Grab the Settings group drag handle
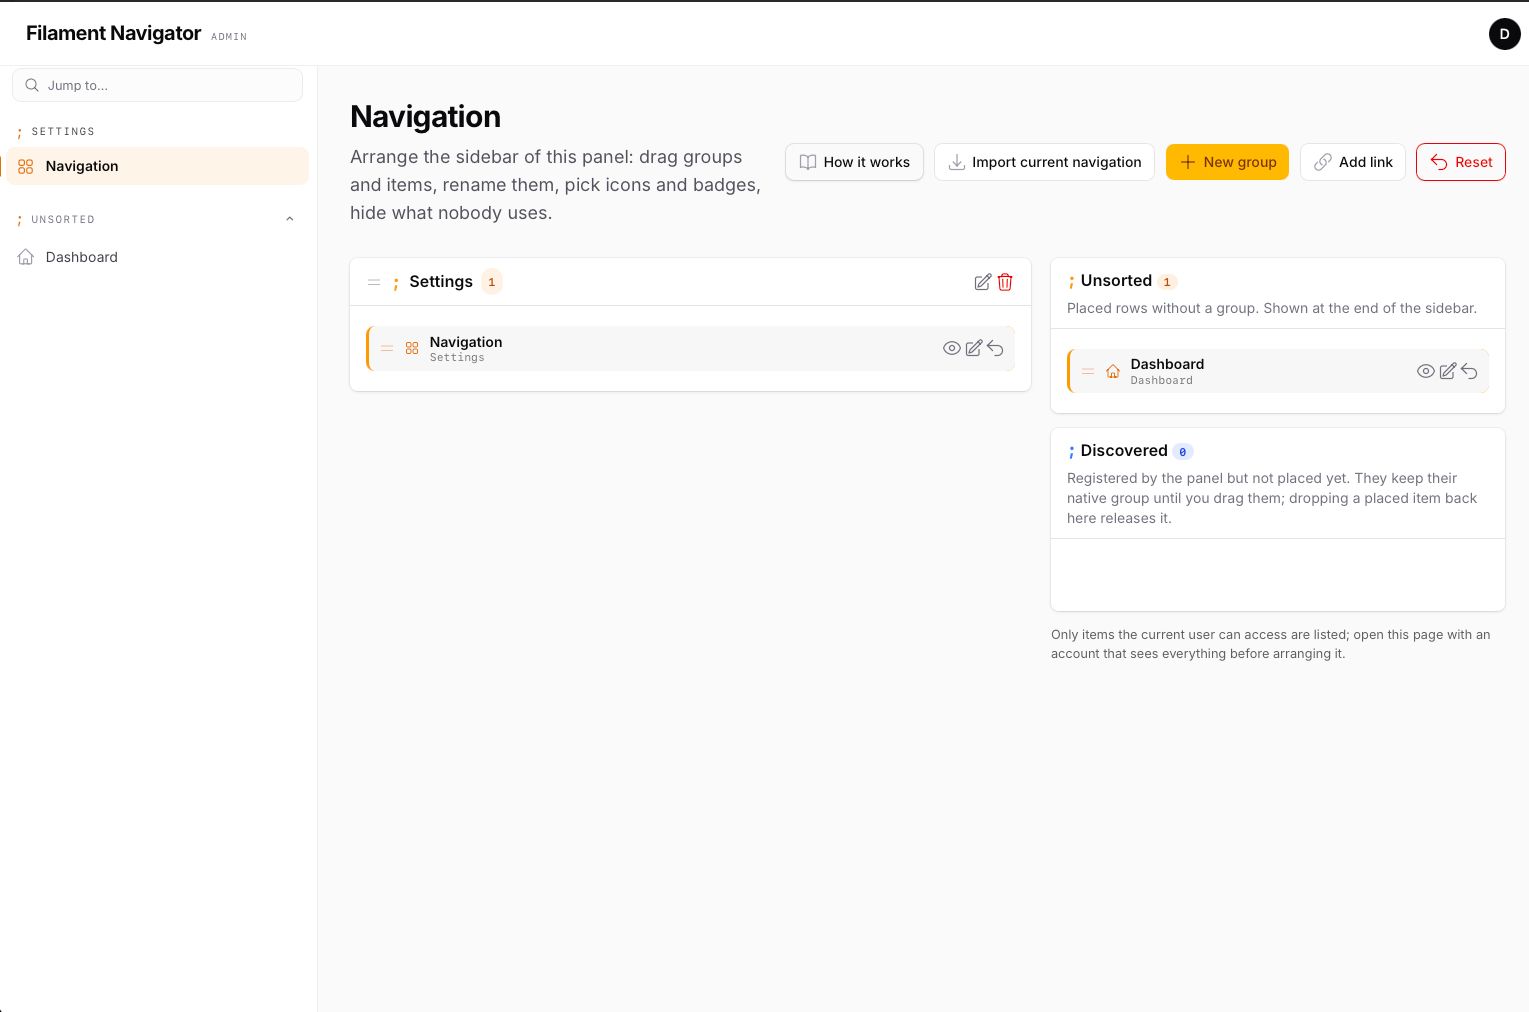1529x1012 pixels. click(374, 282)
